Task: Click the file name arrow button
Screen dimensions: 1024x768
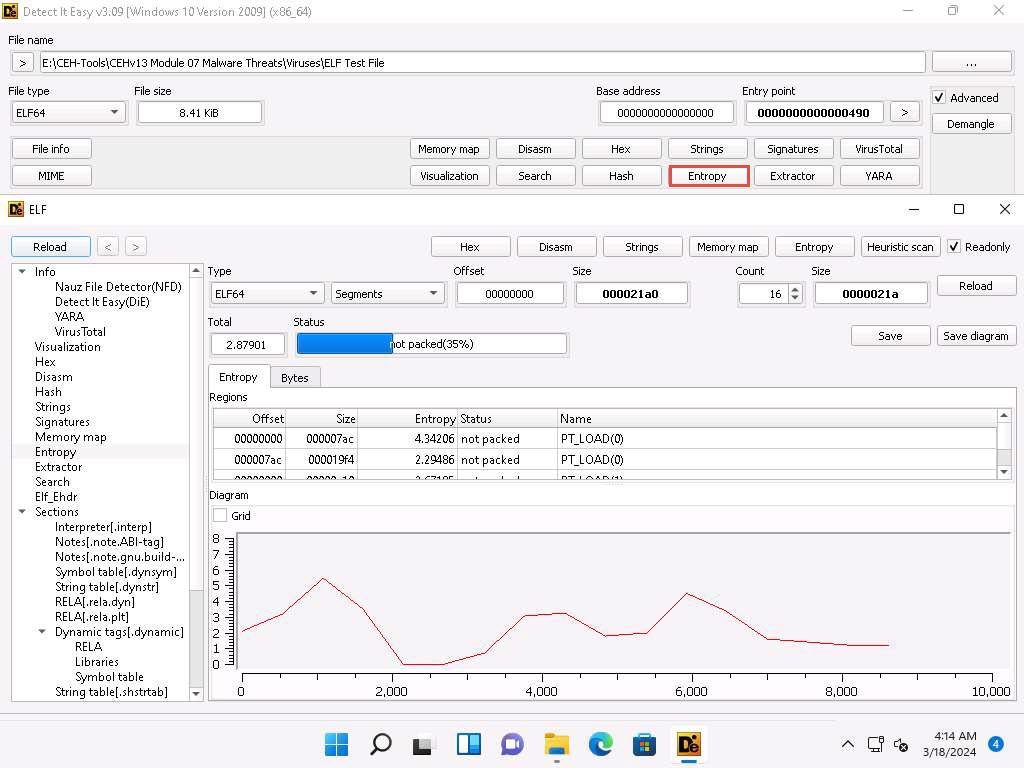Action: tap(22, 63)
